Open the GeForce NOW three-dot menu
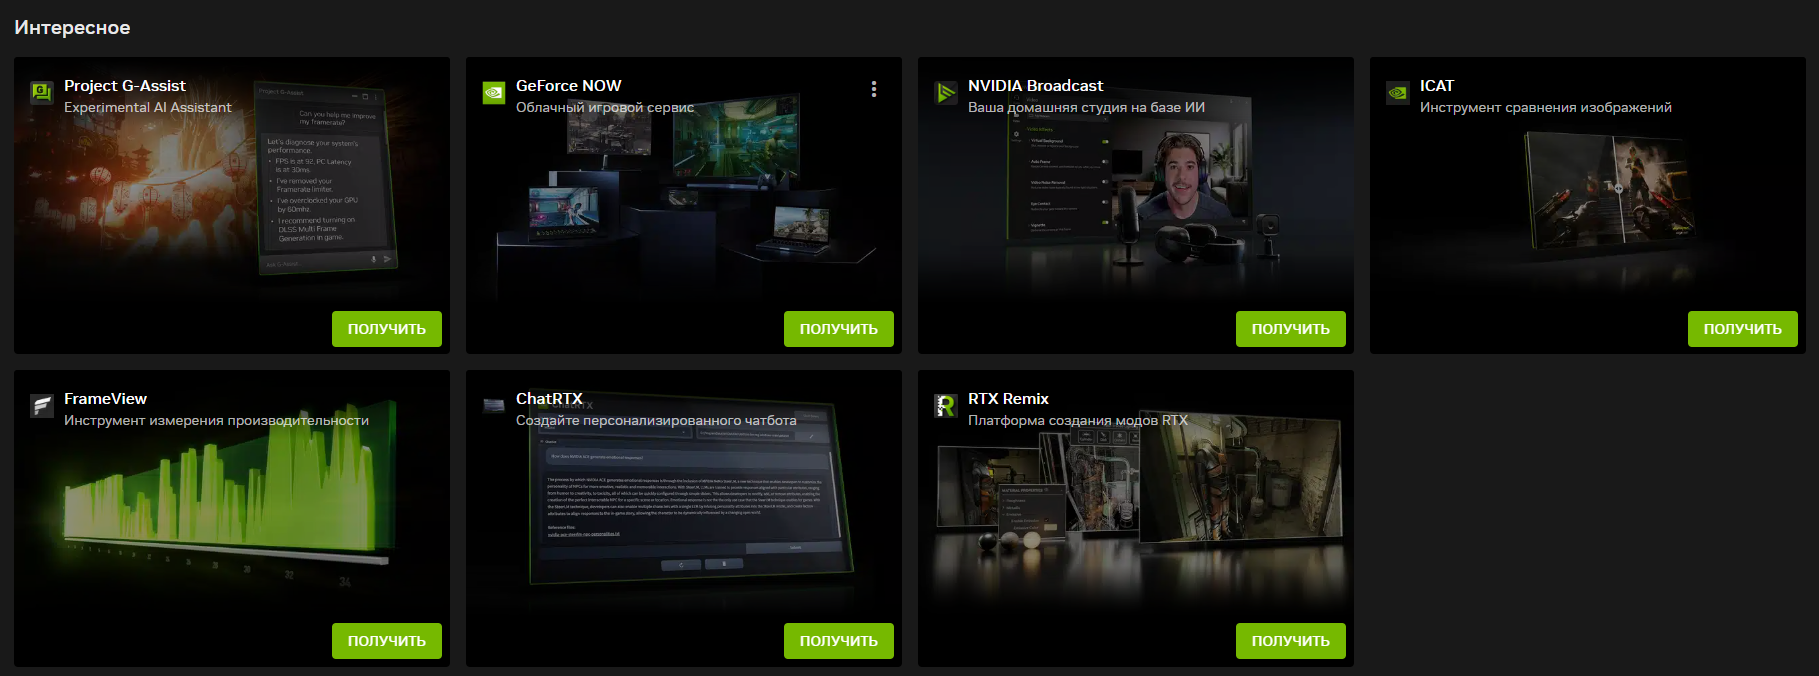 [x=874, y=89]
